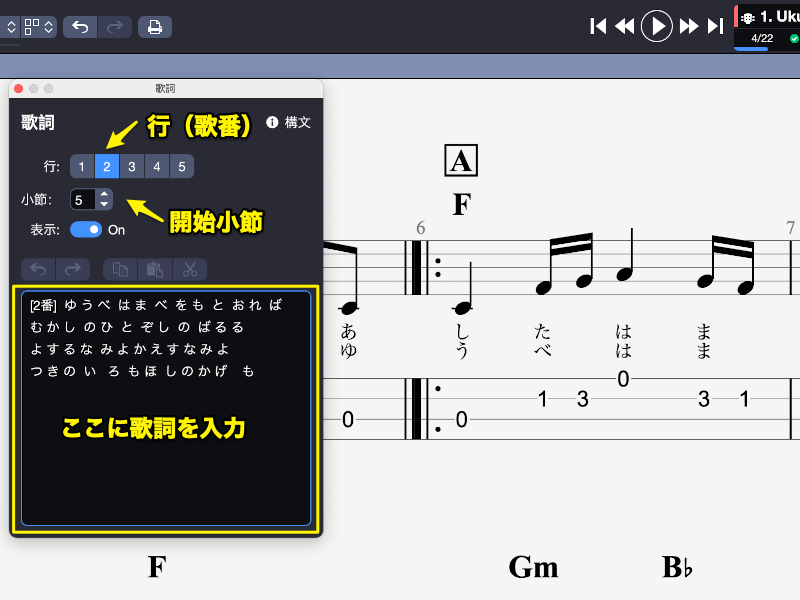Click the Undo arrow in main toolbar
Image resolution: width=800 pixels, height=600 pixels.
pyautogui.click(x=80, y=27)
